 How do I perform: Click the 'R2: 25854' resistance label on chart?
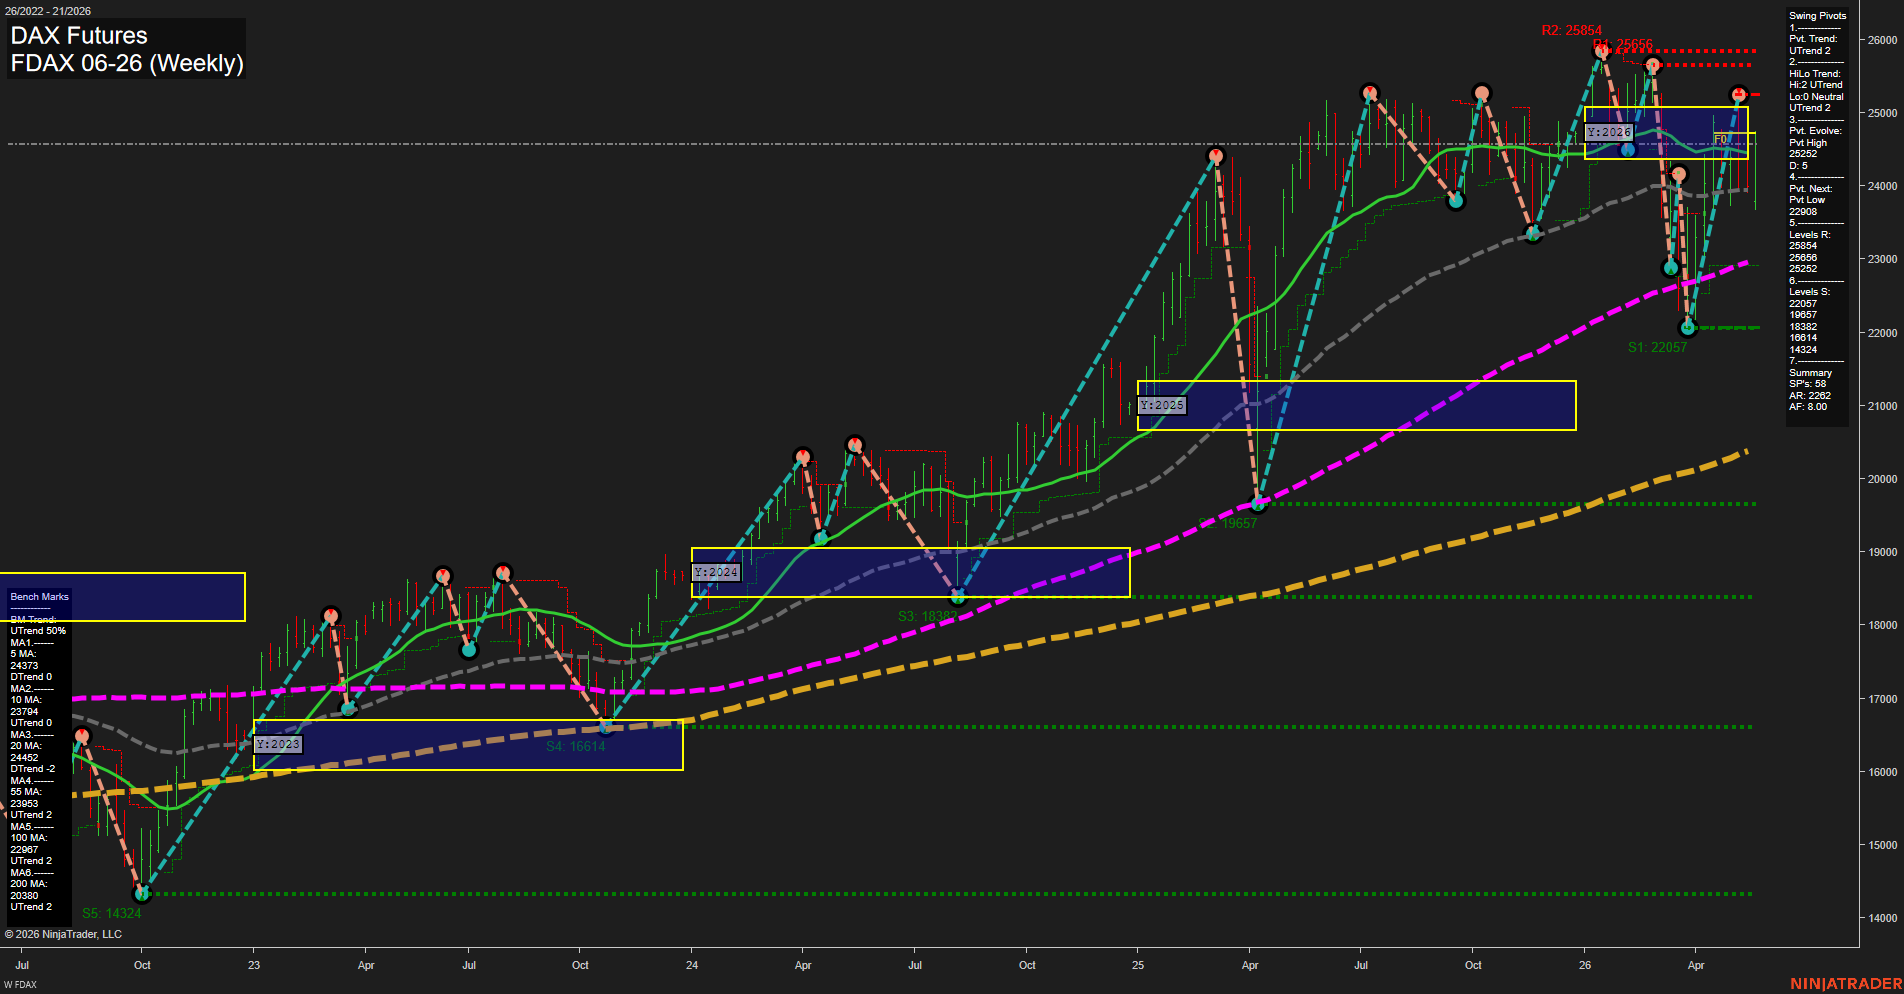click(x=1571, y=31)
